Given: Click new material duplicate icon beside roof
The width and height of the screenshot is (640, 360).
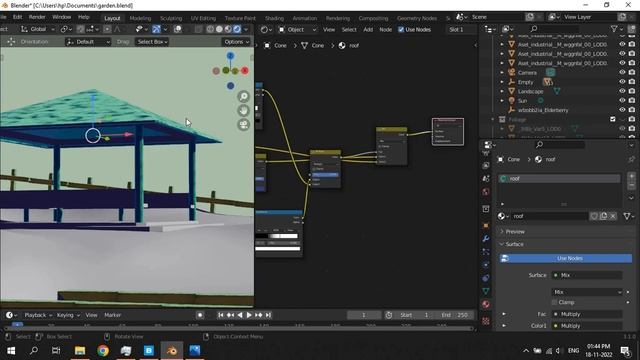Looking at the screenshot, I should point(603,216).
